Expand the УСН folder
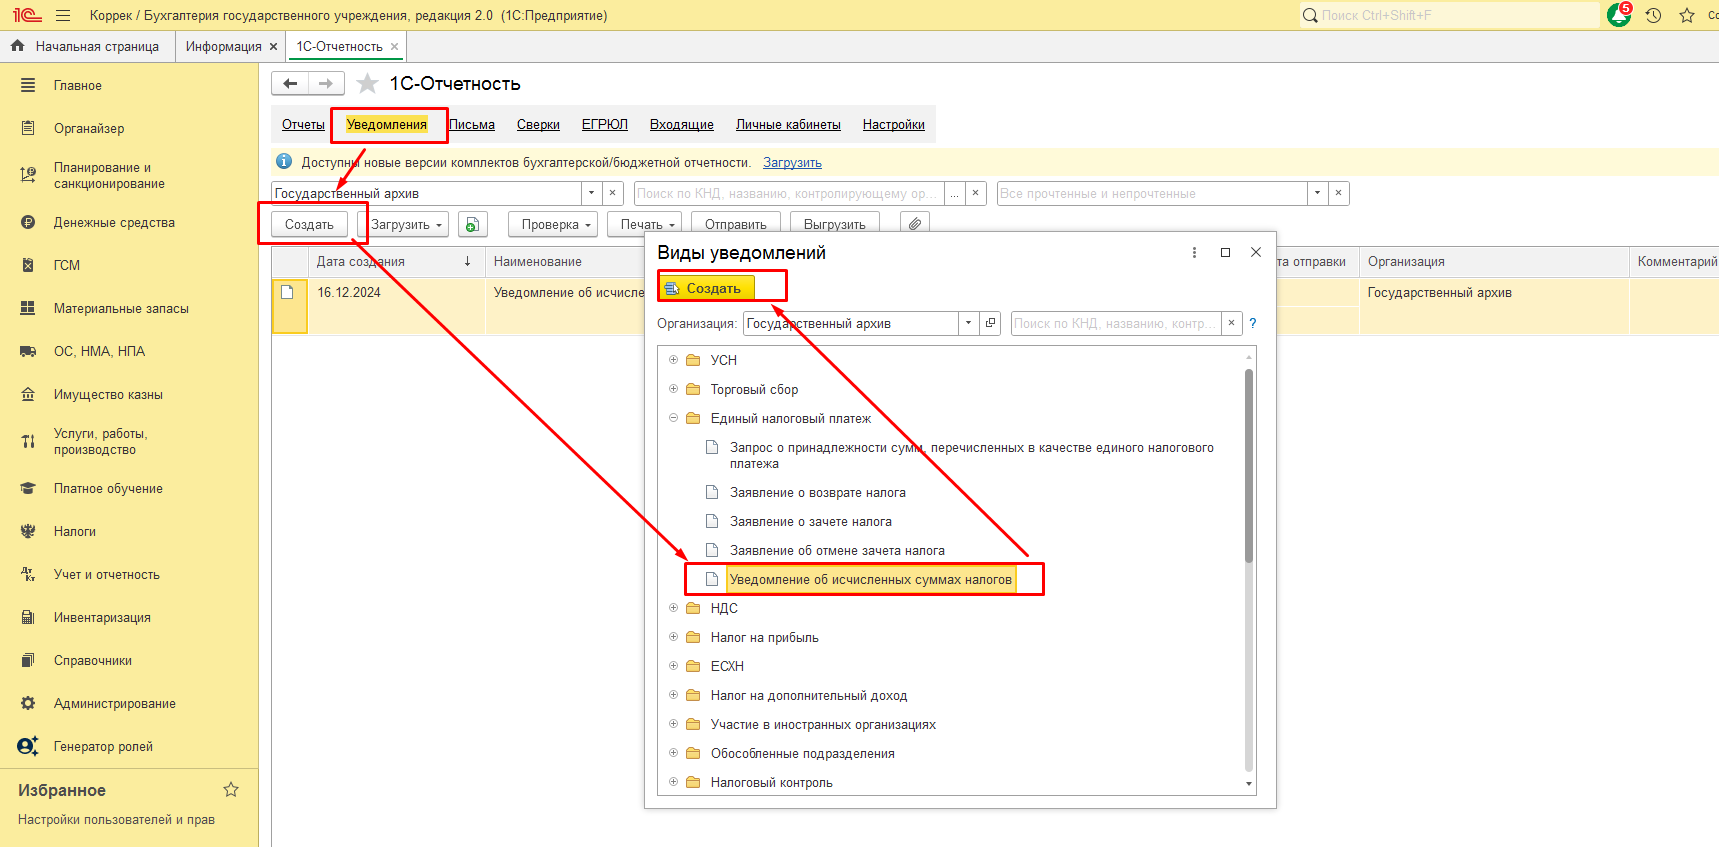 673,360
